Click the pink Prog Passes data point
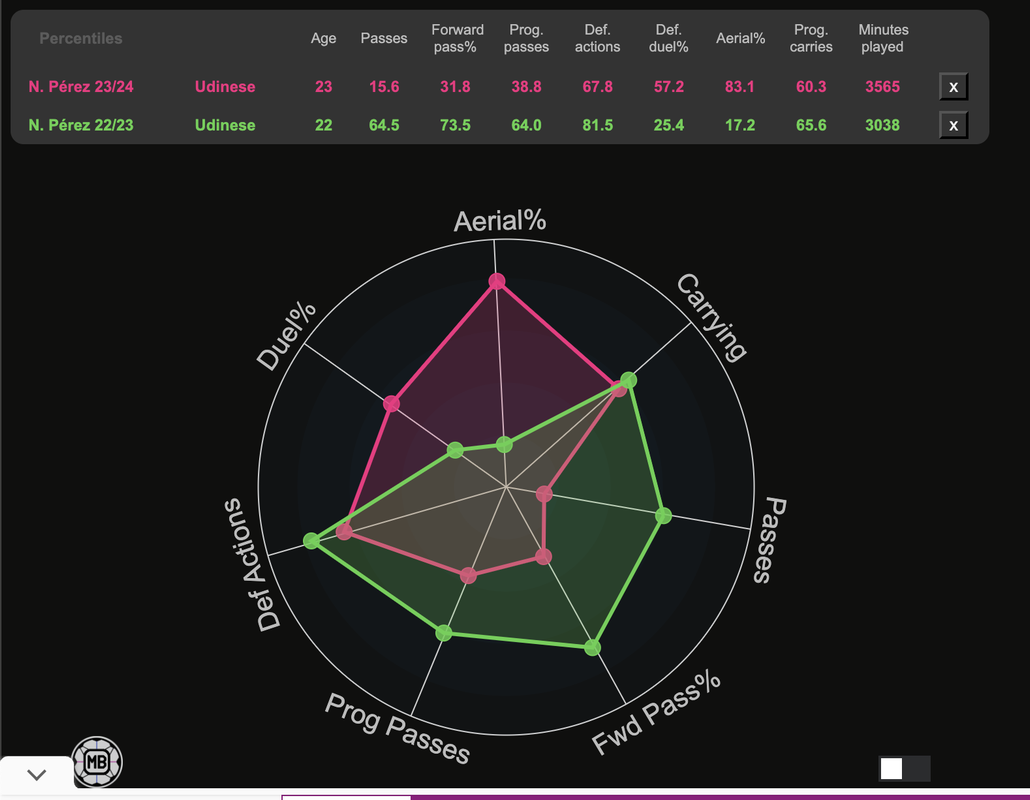This screenshot has height=800, width=1030. pos(468,575)
